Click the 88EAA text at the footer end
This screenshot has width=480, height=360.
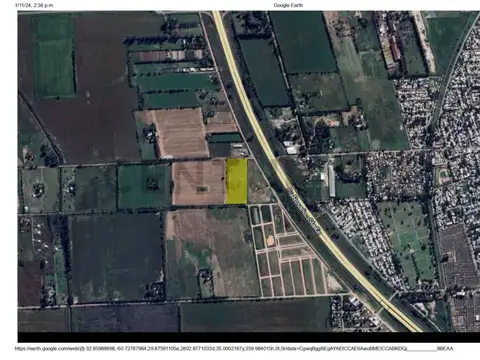(x=445, y=349)
